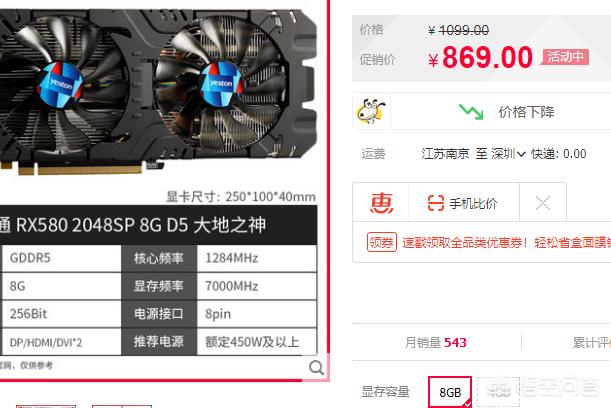Close the price comparison bar with X
This screenshot has width=611, height=408.
(542, 203)
